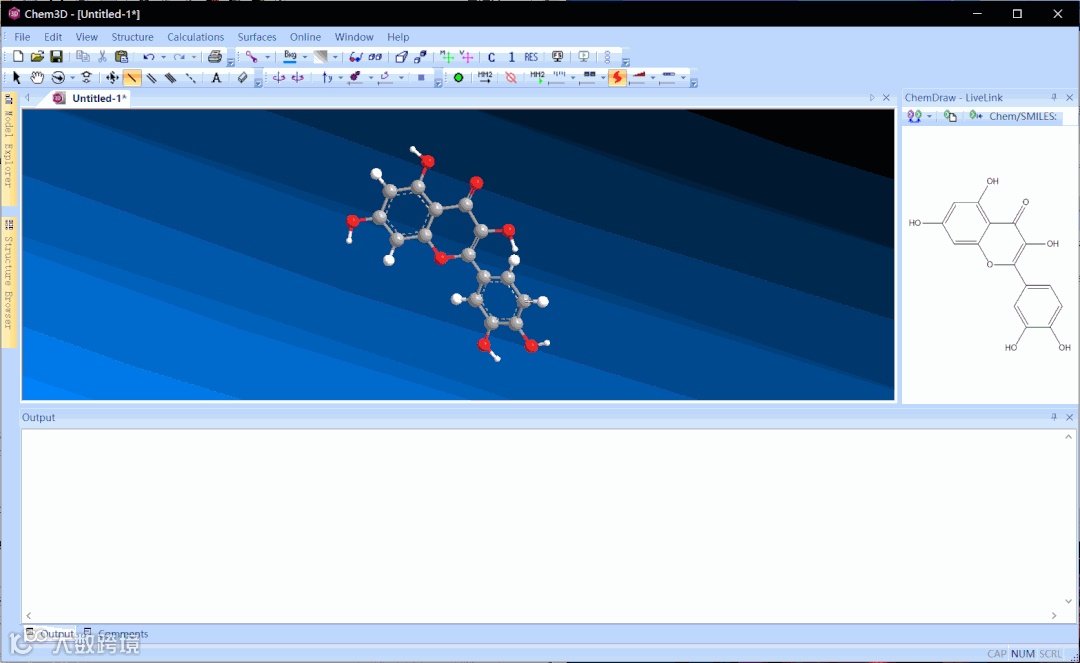Open the File menu
The height and width of the screenshot is (663, 1080).
click(22, 37)
